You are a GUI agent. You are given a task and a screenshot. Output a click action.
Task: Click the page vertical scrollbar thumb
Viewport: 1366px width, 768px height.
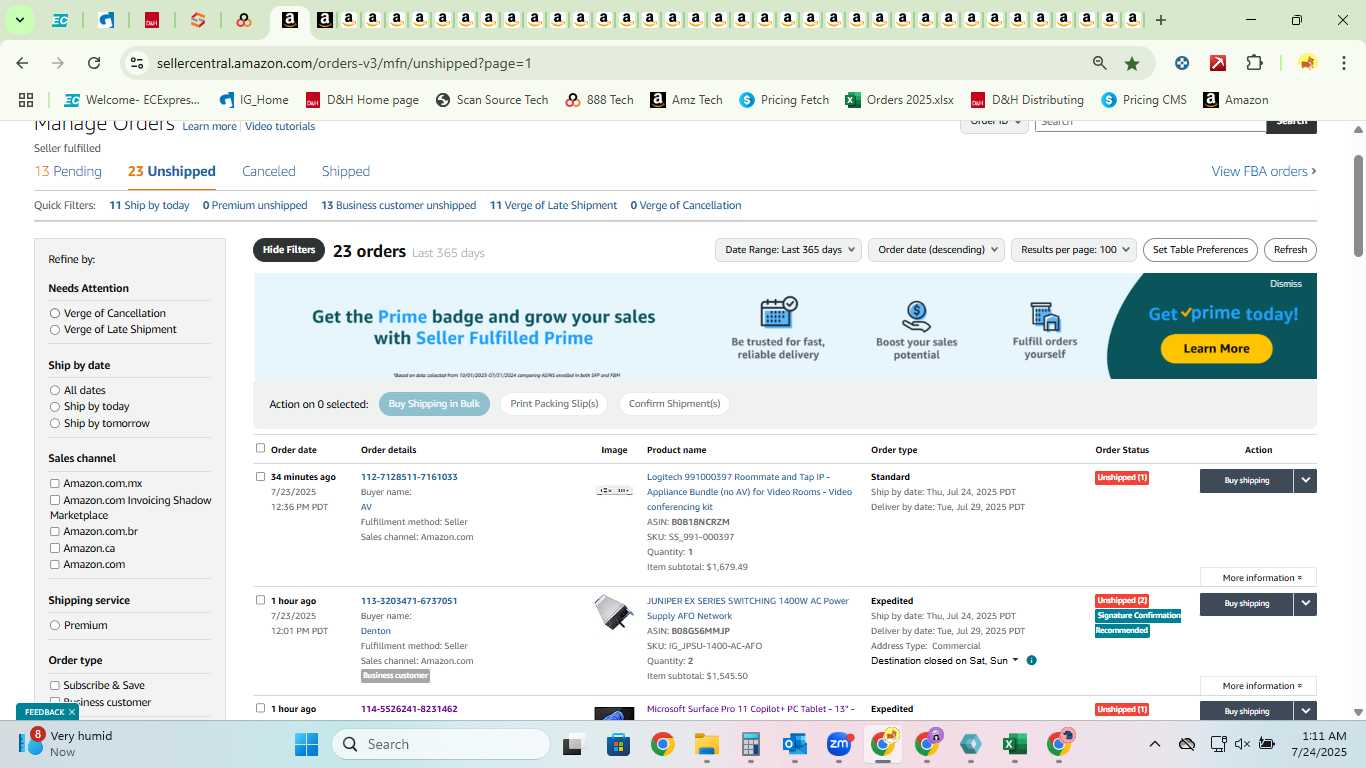[1359, 205]
